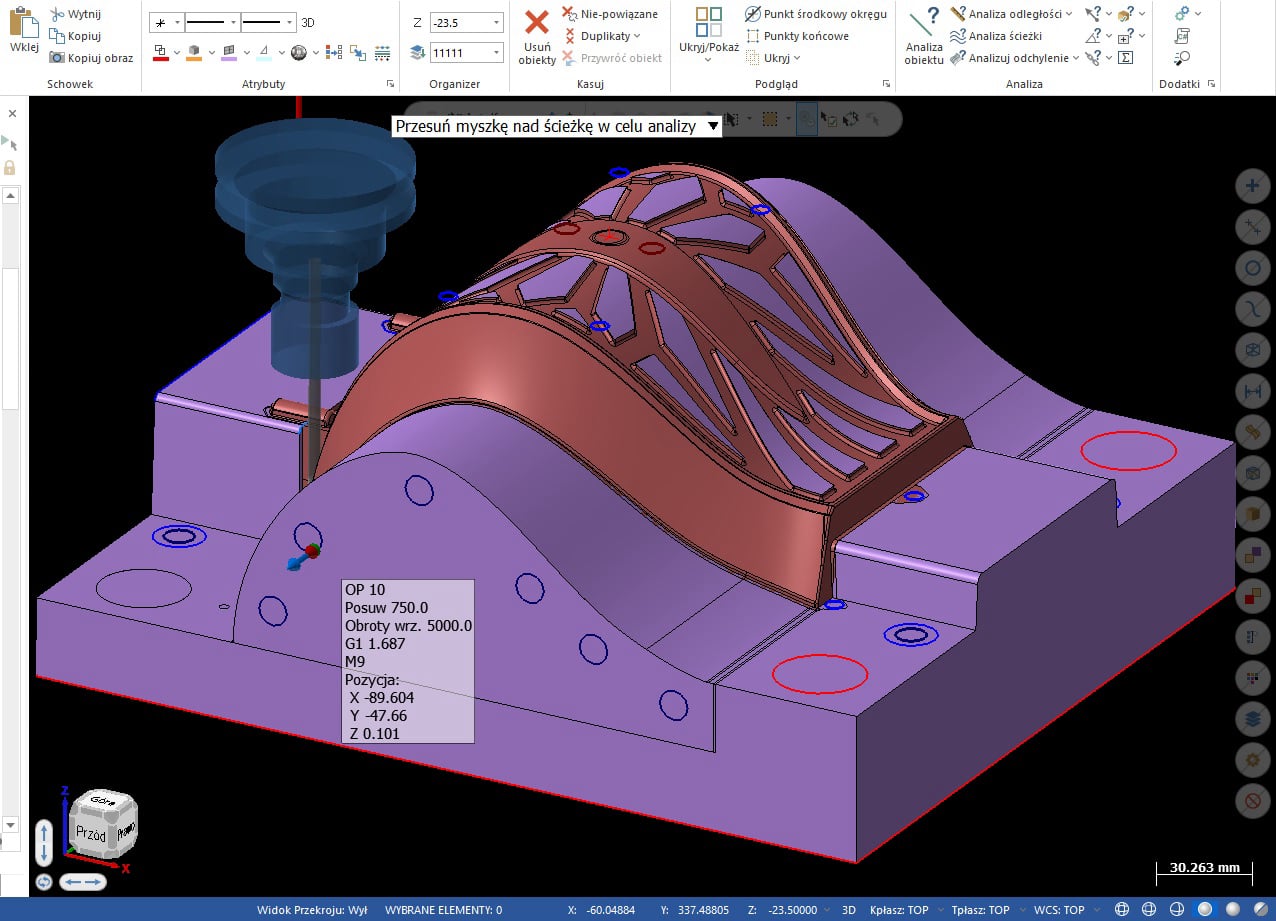Viewport: 1276px width, 921px height.
Task: Toggle 3D mode in Atrybuty group
Action: coord(308,22)
